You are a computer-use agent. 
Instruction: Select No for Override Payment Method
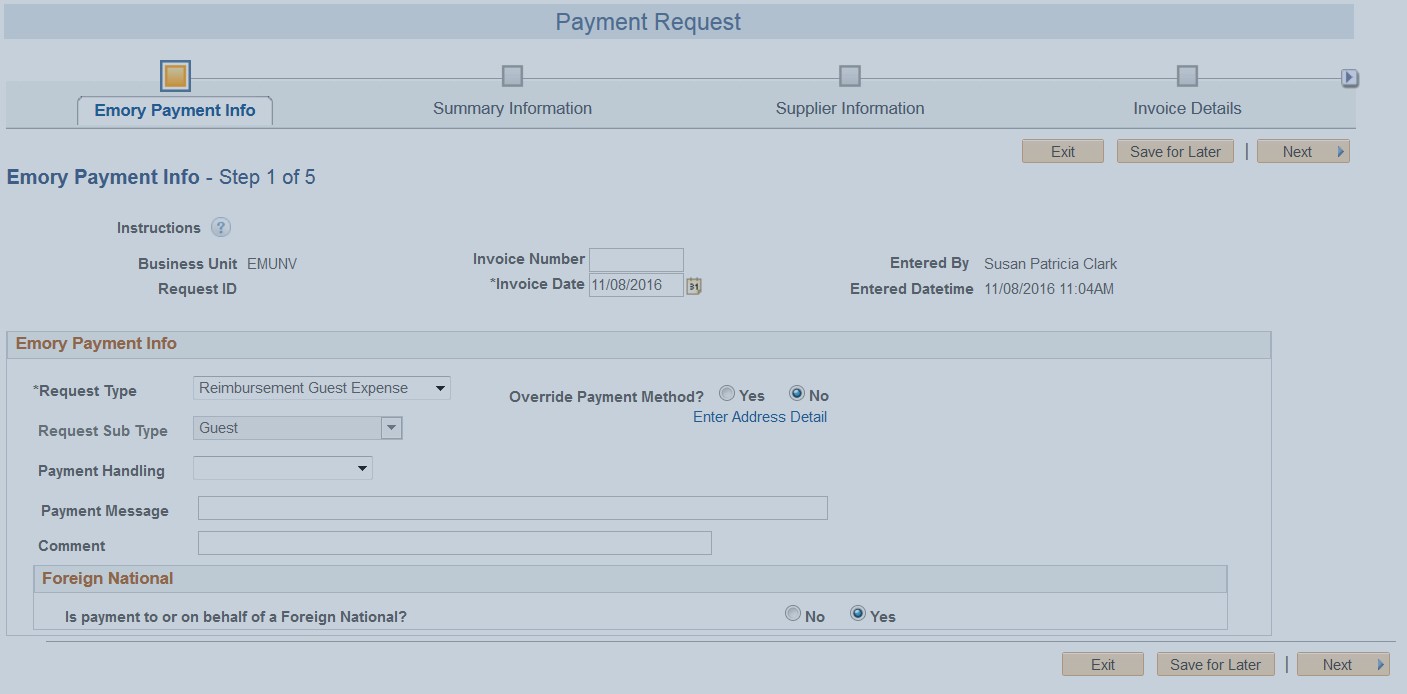point(796,393)
